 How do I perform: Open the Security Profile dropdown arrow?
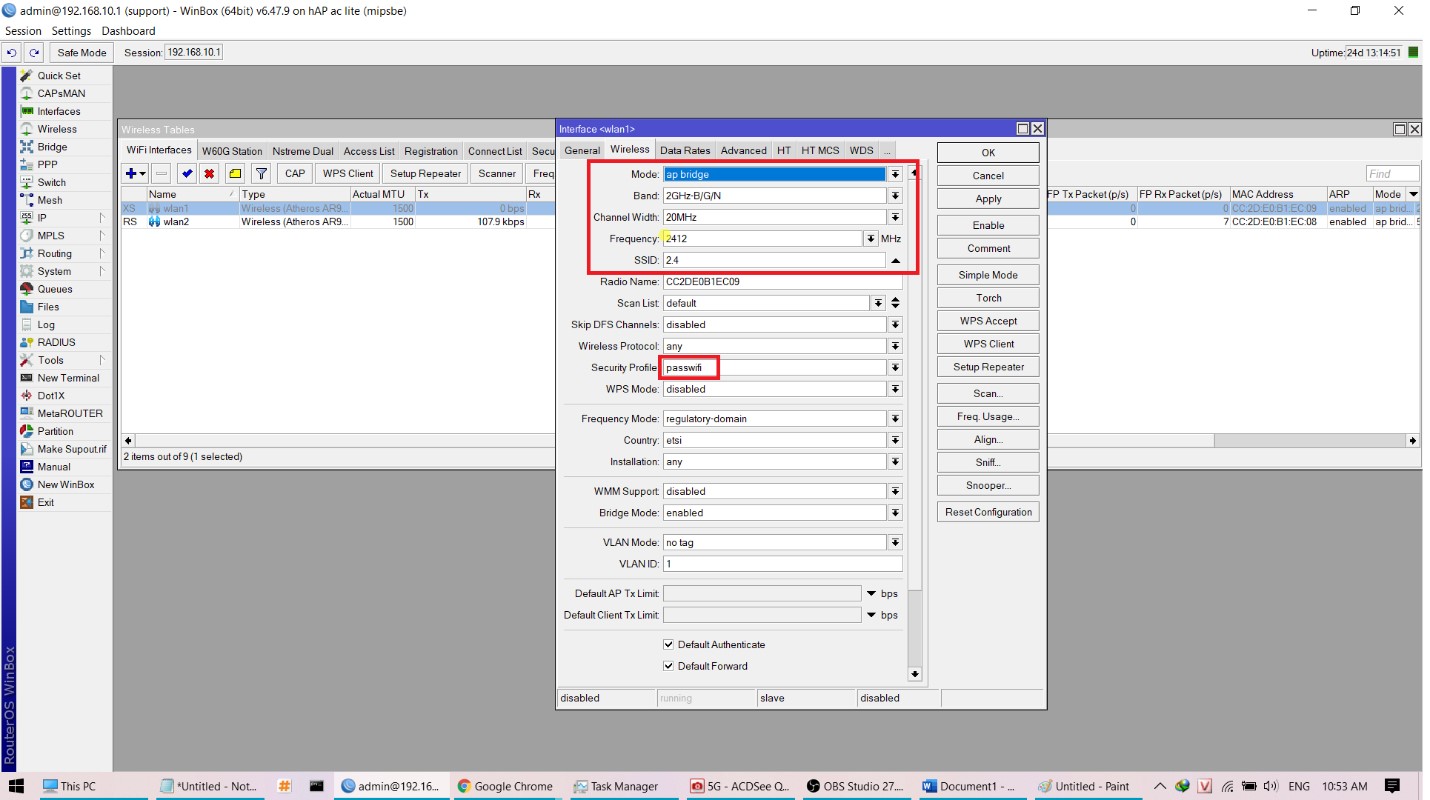(895, 368)
